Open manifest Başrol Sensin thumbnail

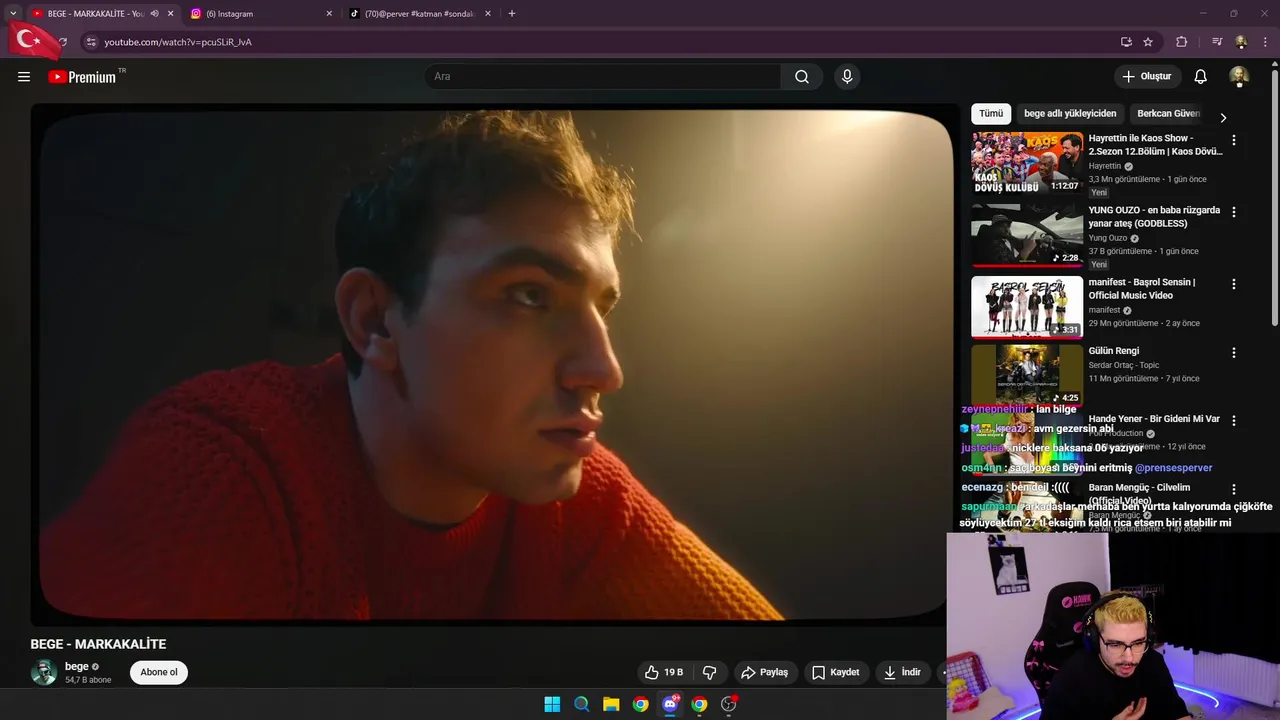point(1027,307)
